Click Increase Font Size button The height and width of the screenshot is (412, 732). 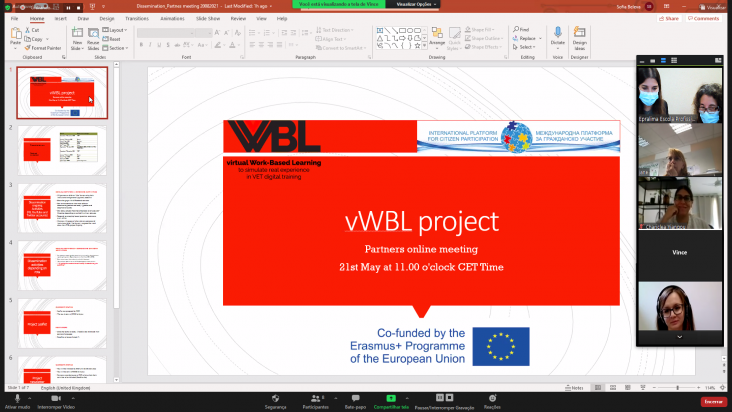[217, 33]
